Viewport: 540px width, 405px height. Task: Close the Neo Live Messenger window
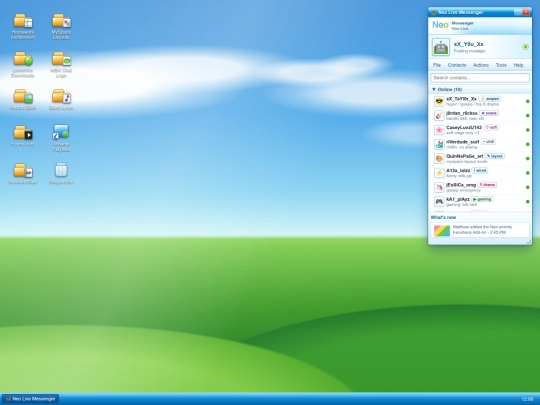point(526,12)
